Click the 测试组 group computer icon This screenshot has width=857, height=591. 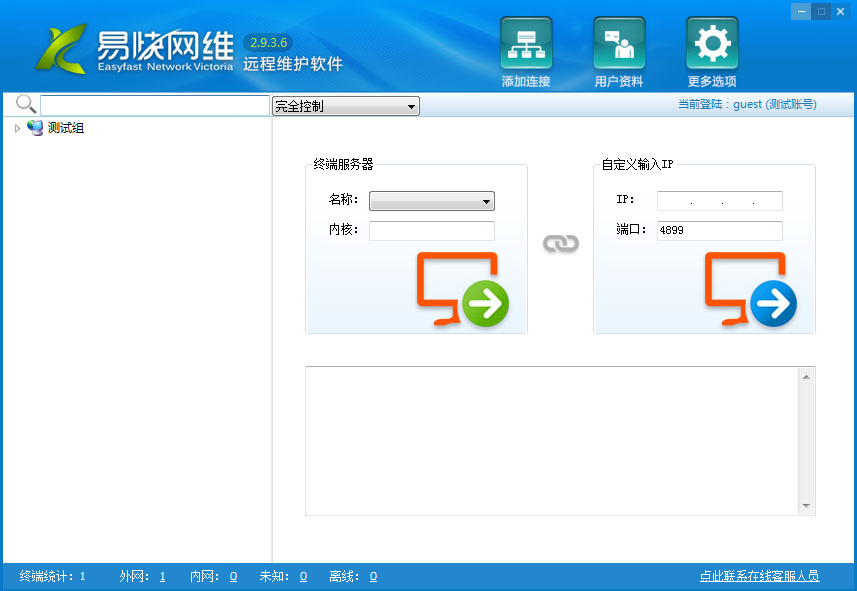pyautogui.click(x=35, y=128)
